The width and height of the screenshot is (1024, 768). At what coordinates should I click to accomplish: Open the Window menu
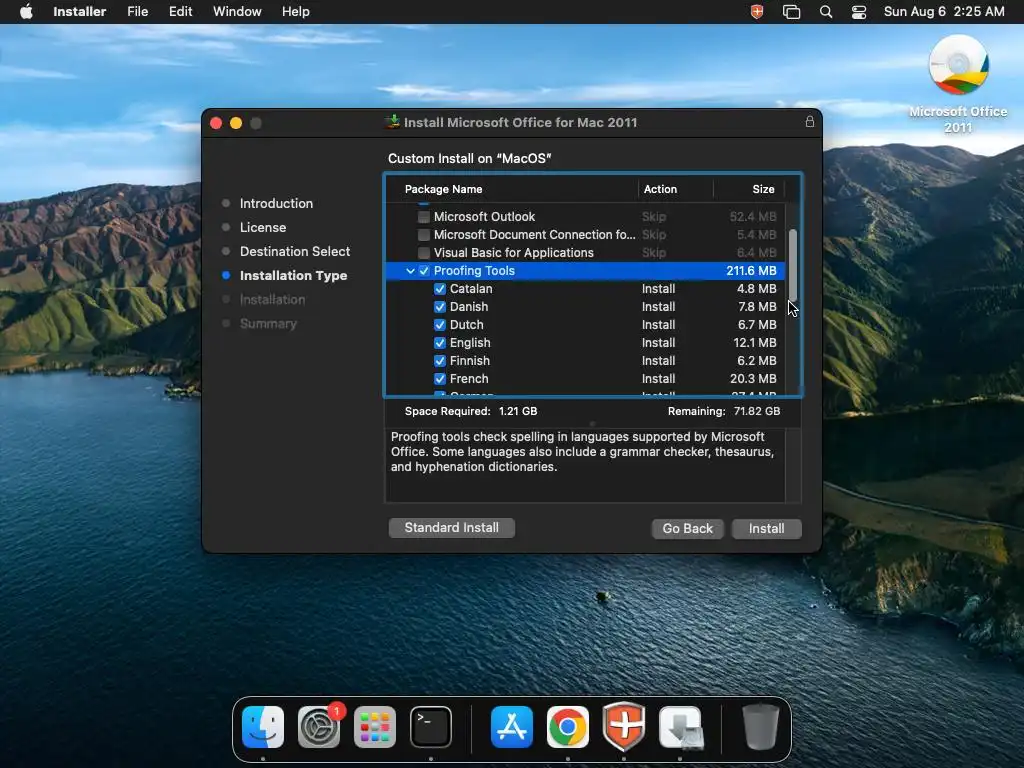(237, 12)
